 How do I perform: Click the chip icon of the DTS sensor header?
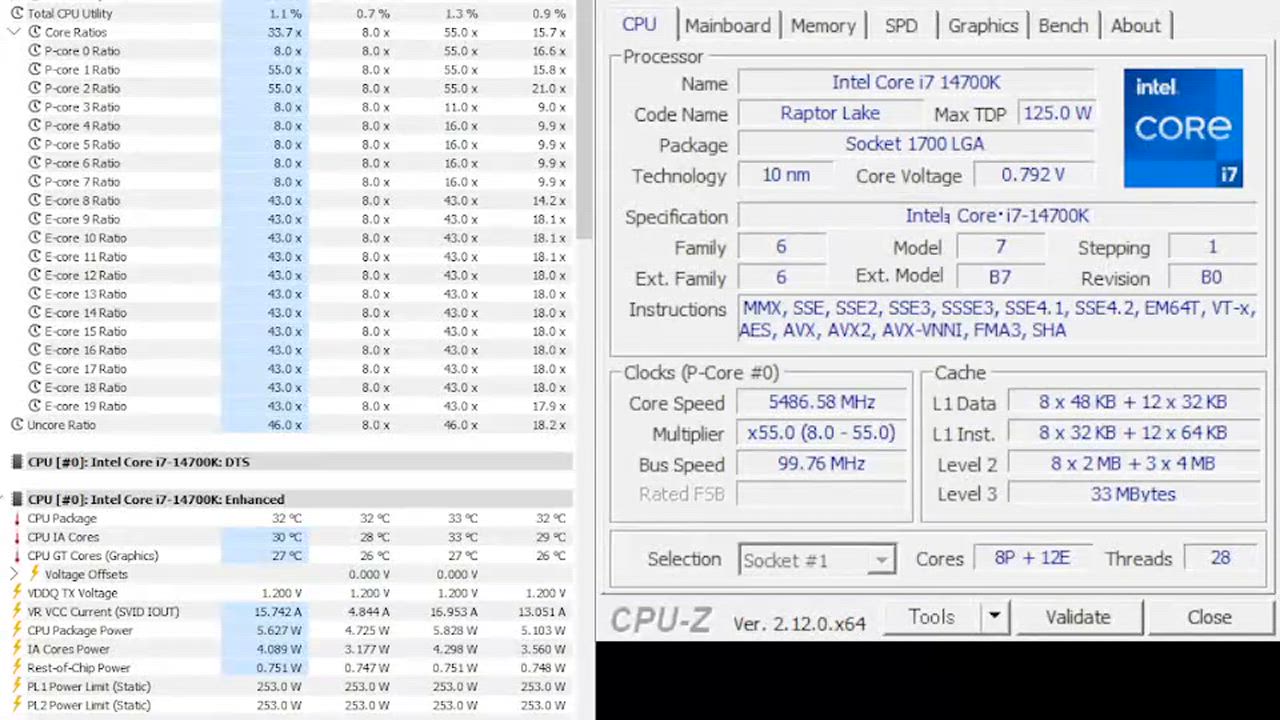pyautogui.click(x=17, y=462)
